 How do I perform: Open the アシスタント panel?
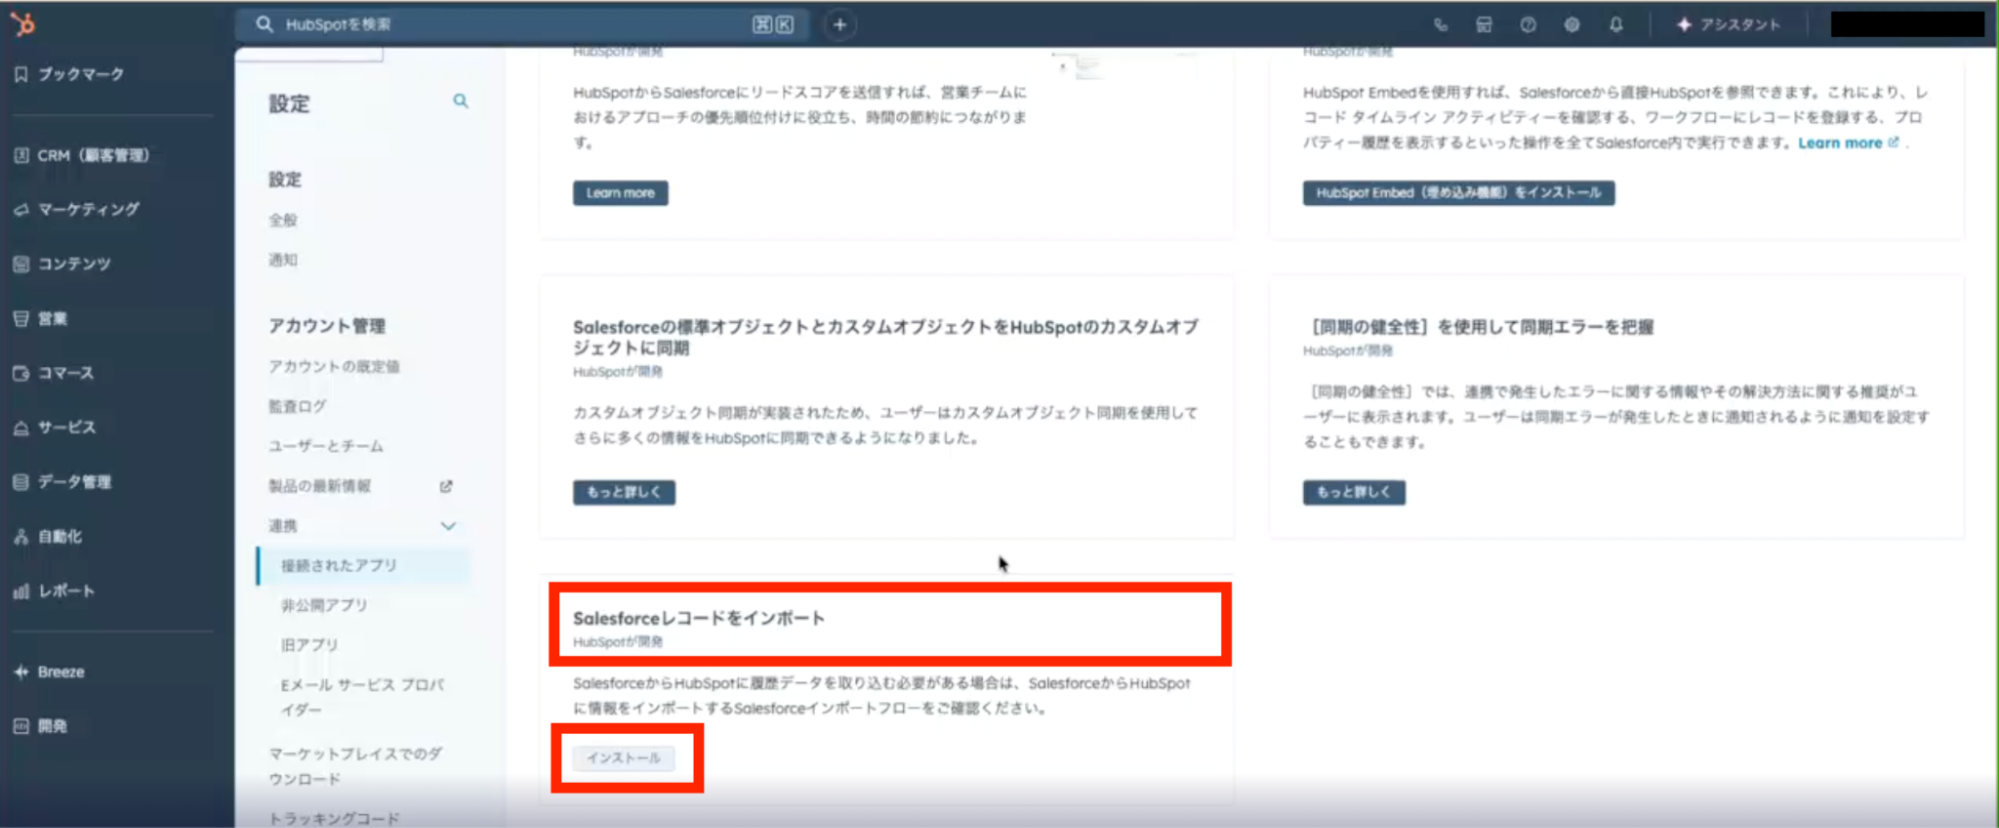1728,25
